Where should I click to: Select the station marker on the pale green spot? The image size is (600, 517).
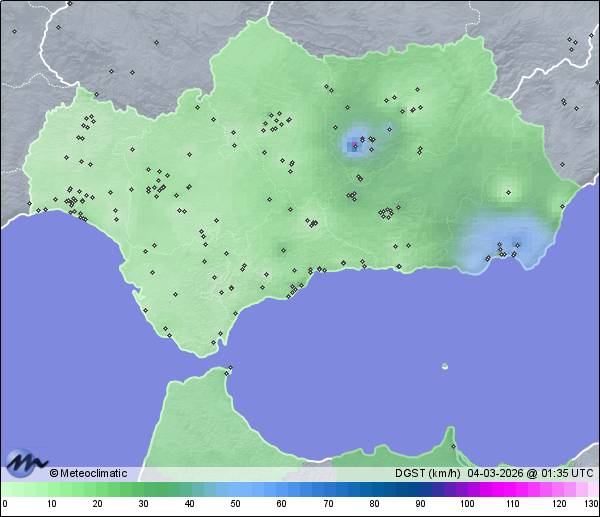506,190
